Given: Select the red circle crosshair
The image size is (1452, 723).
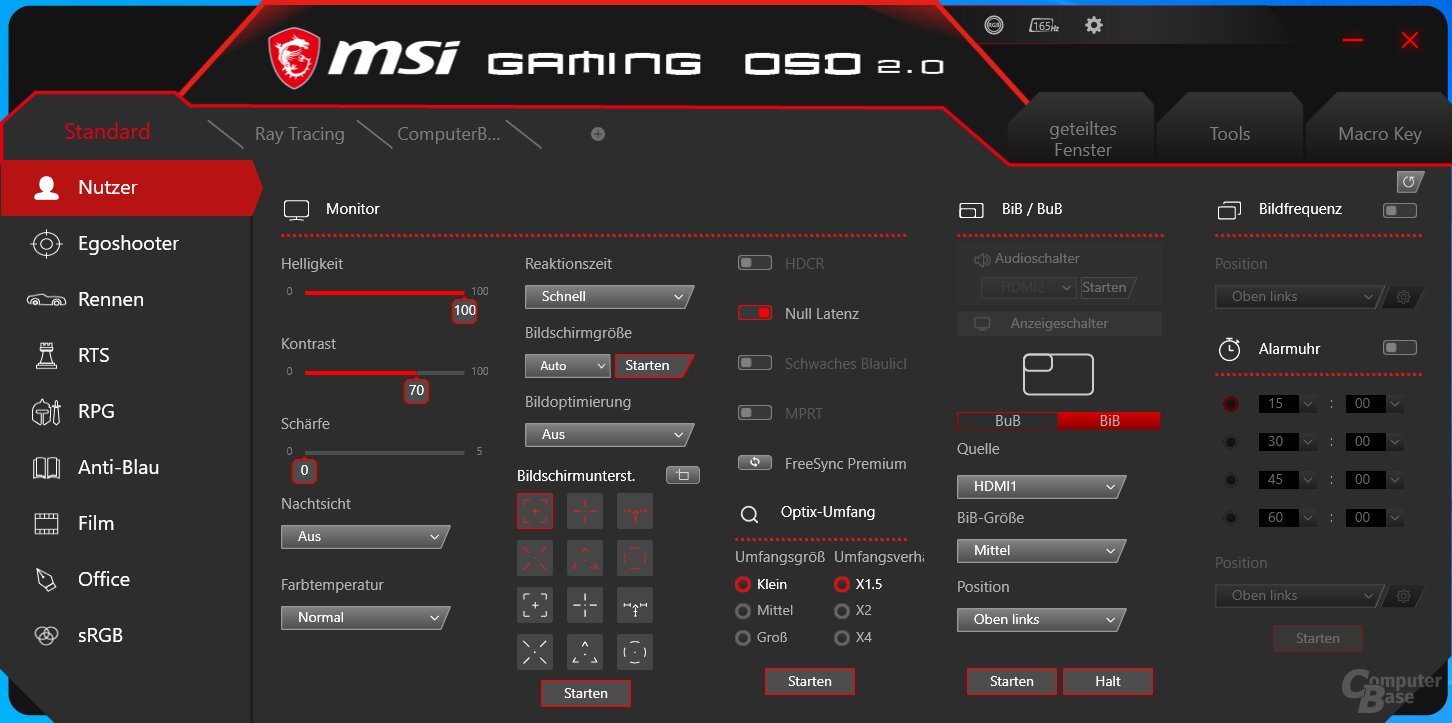Looking at the screenshot, I should [635, 558].
